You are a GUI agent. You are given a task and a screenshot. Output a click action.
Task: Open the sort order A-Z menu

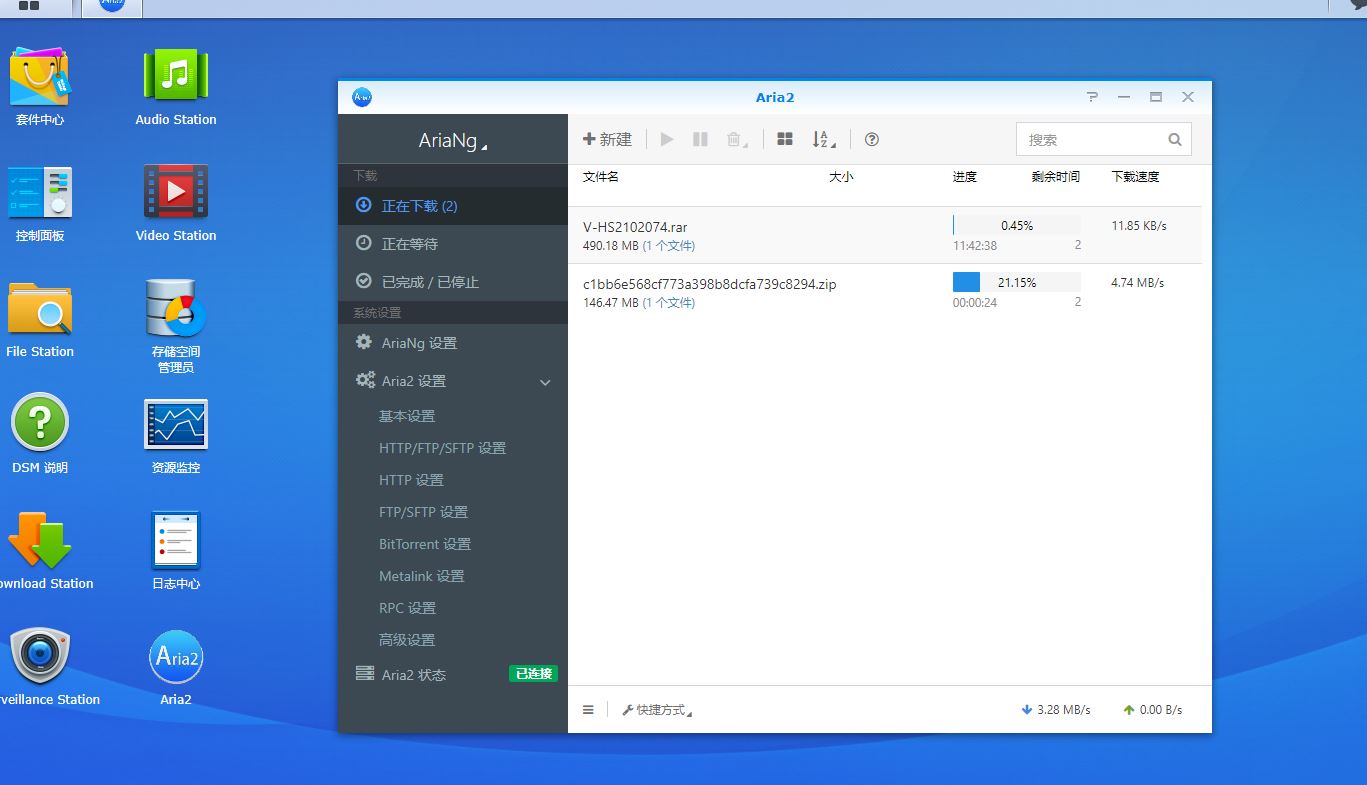824,140
